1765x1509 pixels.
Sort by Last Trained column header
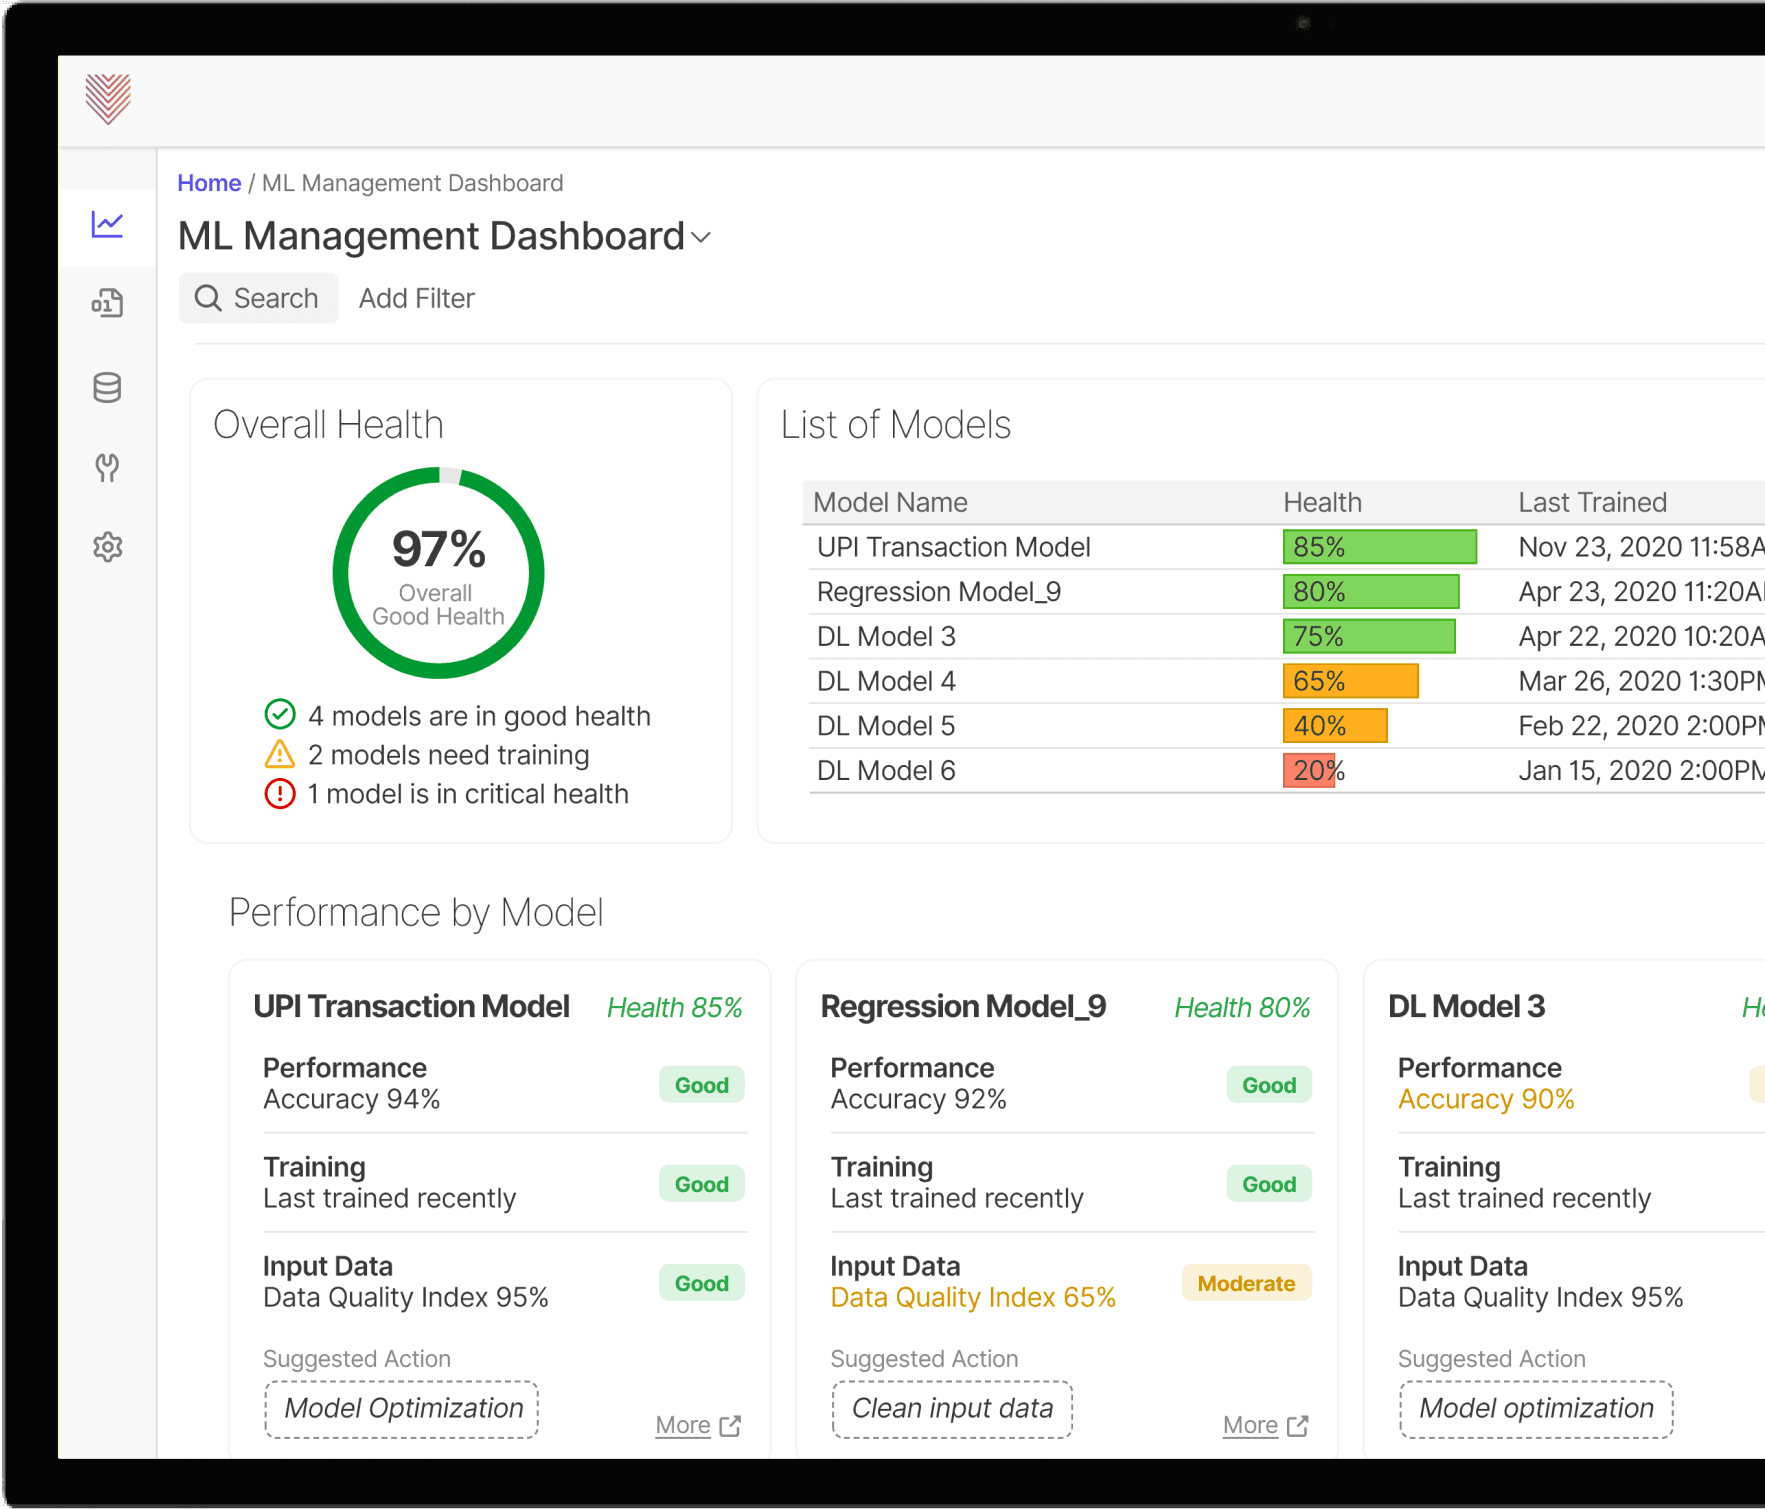pyautogui.click(x=1592, y=502)
